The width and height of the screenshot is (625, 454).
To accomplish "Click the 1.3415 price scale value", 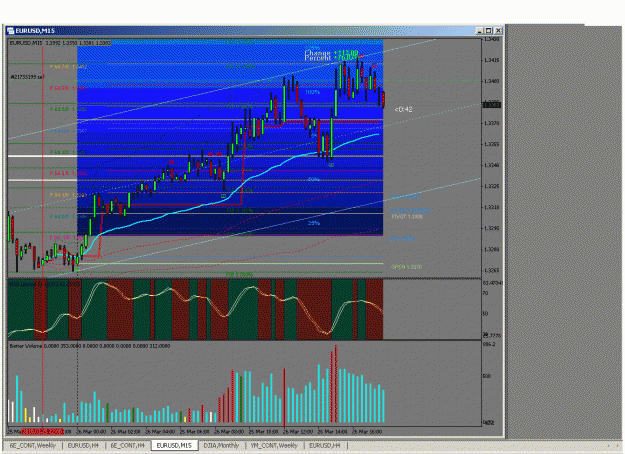I will click(x=491, y=60).
